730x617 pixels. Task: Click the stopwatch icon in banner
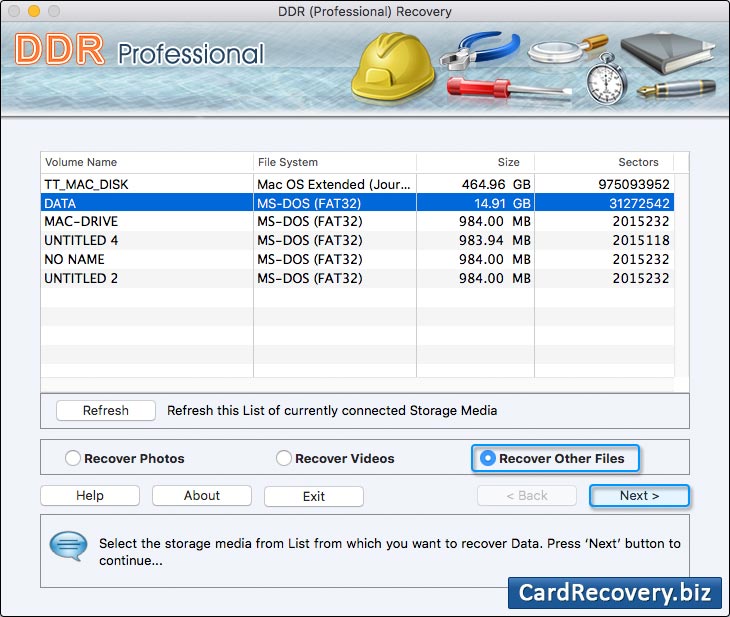605,79
